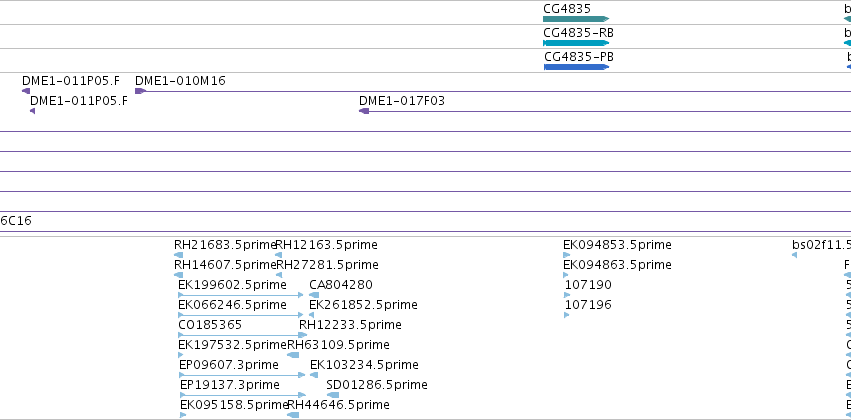Viewport: 851px width, 420px height.
Task: Select the RH12163.5prime label
Action: click(x=327, y=245)
